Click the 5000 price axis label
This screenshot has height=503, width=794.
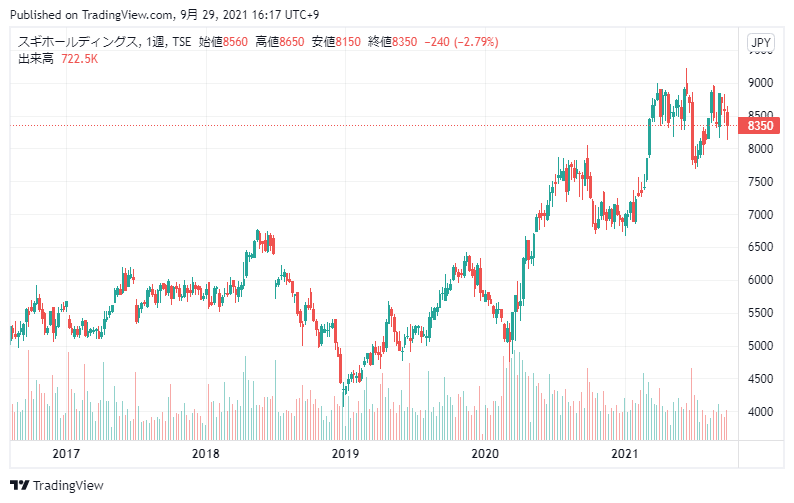pyautogui.click(x=761, y=345)
